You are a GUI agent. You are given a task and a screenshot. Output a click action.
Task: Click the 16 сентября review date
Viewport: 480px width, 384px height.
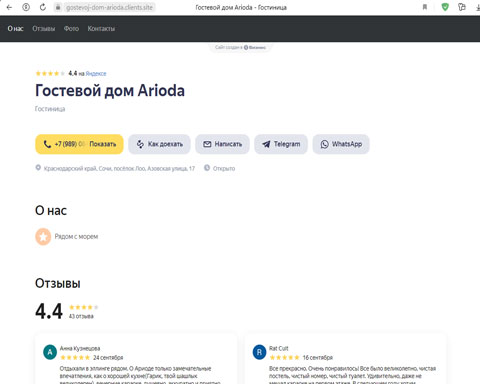click(318, 358)
